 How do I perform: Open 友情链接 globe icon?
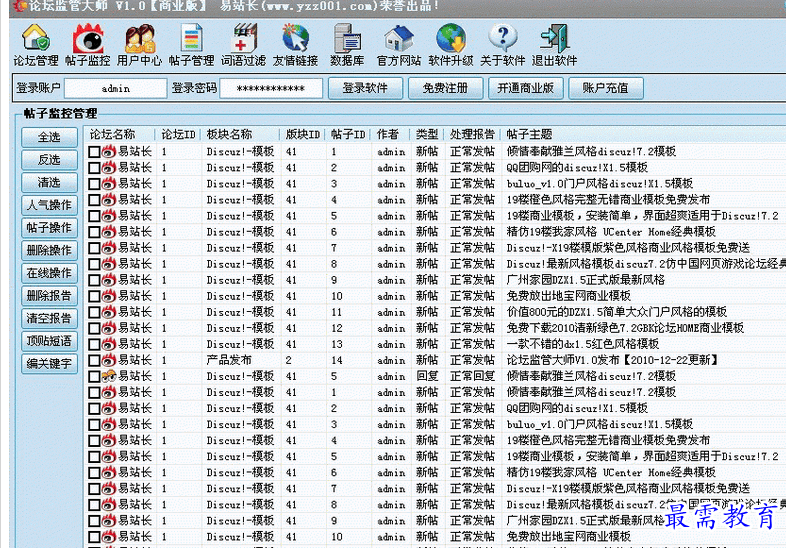(295, 45)
